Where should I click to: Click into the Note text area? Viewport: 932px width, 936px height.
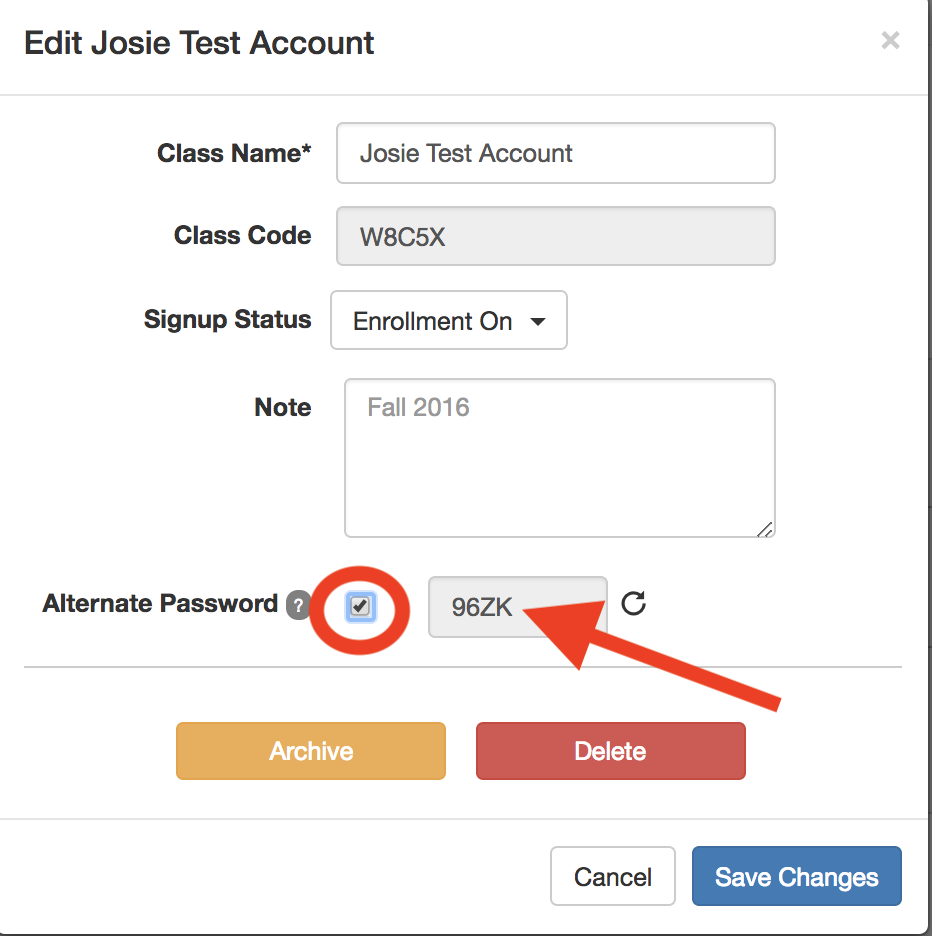(559, 458)
